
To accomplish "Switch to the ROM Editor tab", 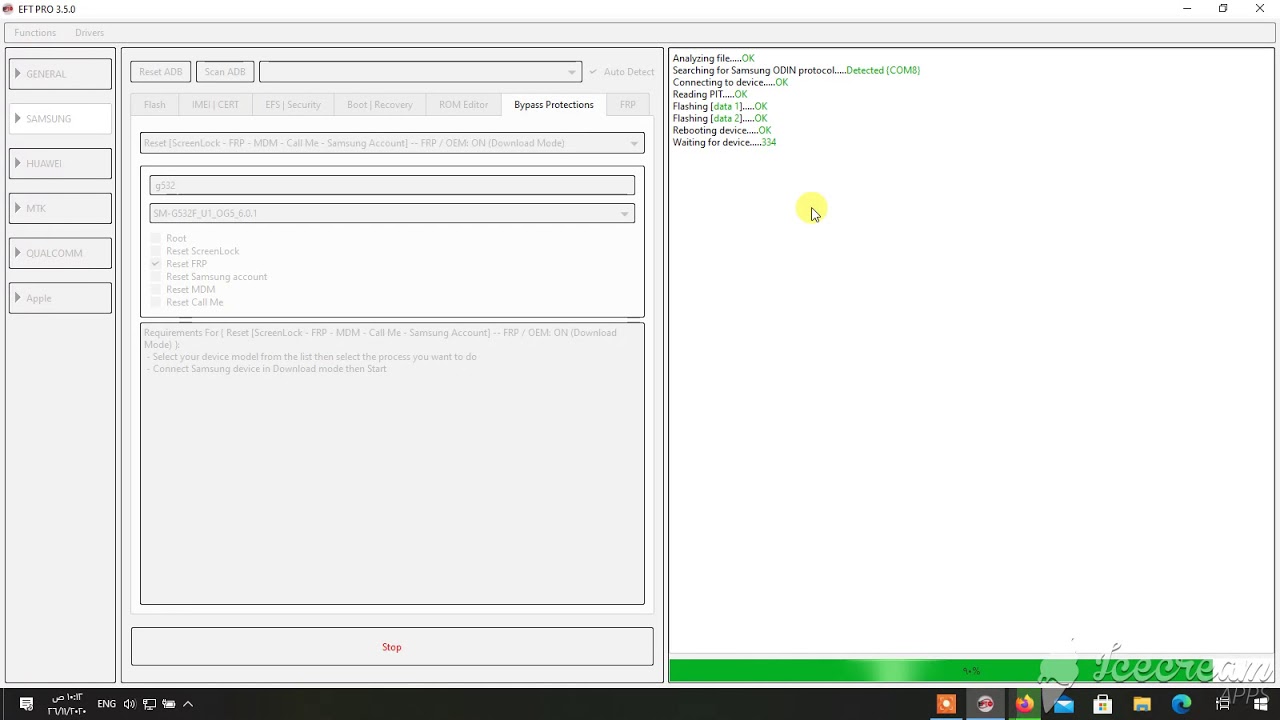I will tap(463, 105).
